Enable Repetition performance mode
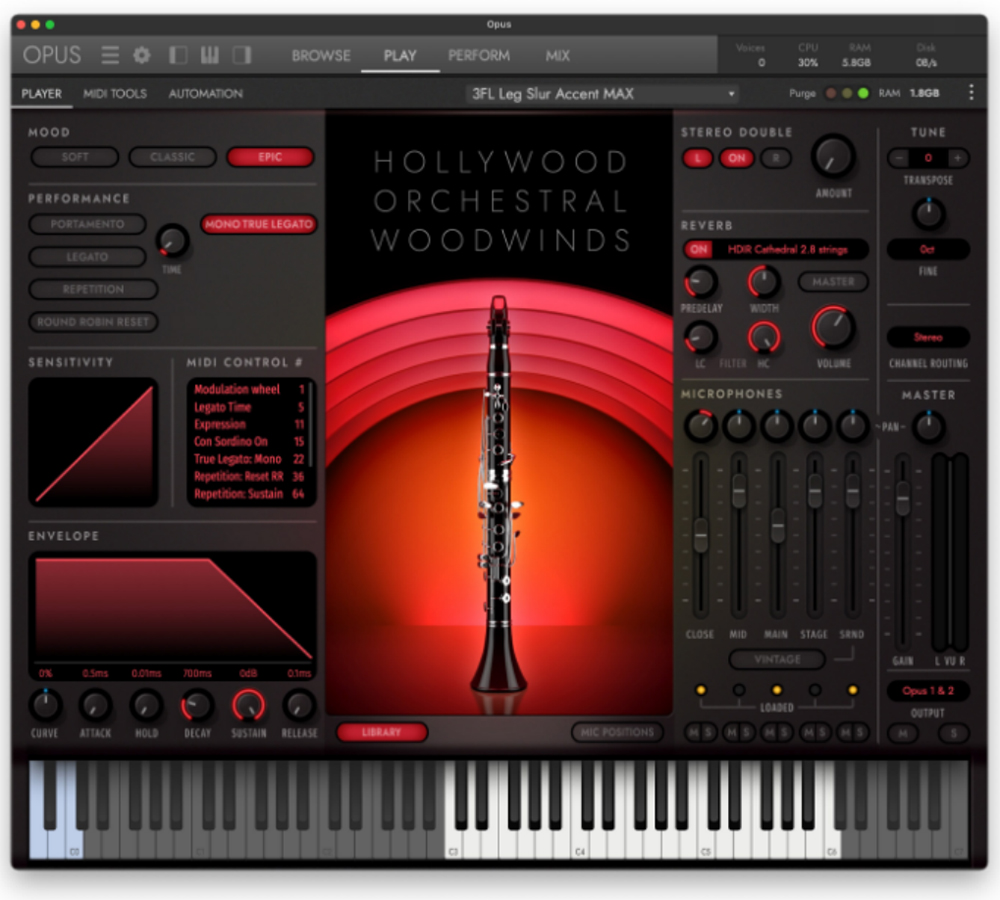 (93, 289)
